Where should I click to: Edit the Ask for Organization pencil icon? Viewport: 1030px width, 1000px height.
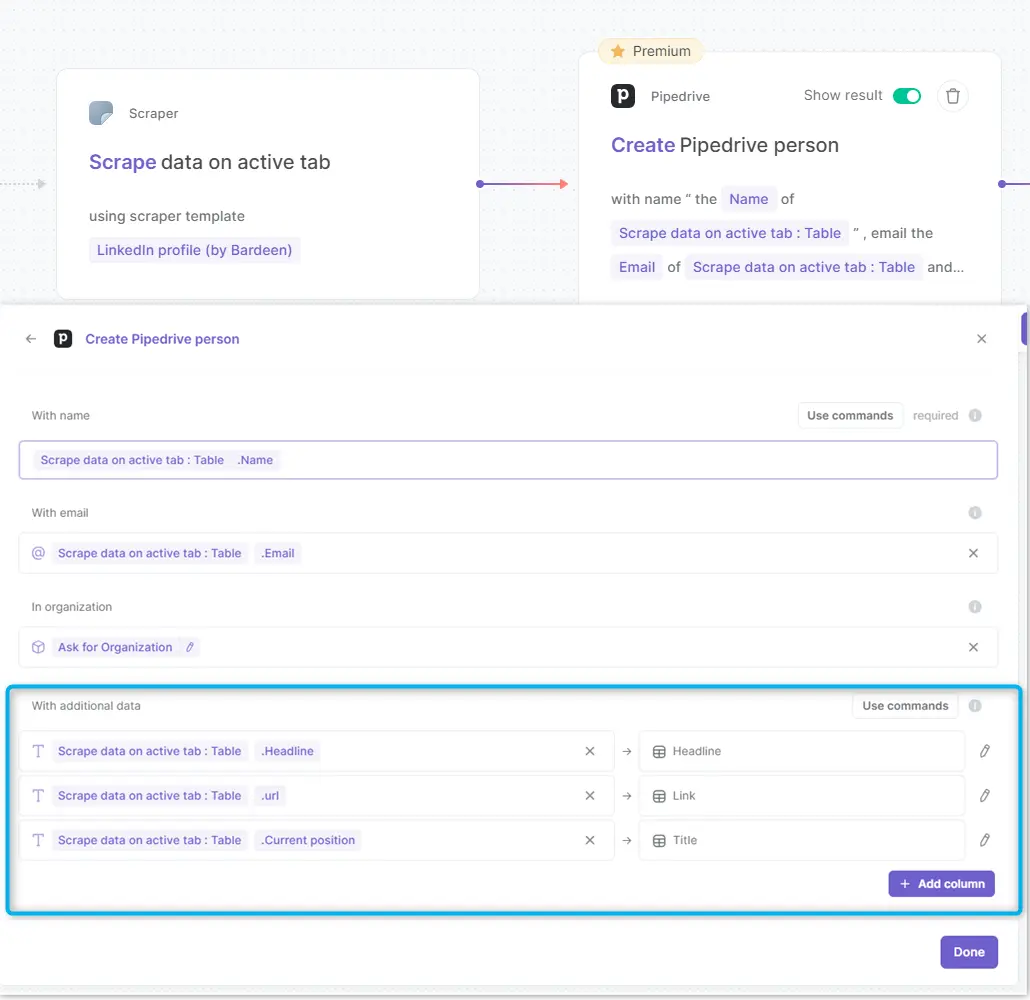tap(189, 647)
